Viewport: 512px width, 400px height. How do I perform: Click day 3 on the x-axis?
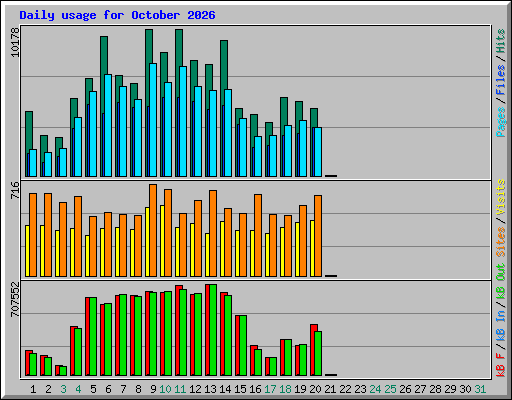[x=63, y=389]
